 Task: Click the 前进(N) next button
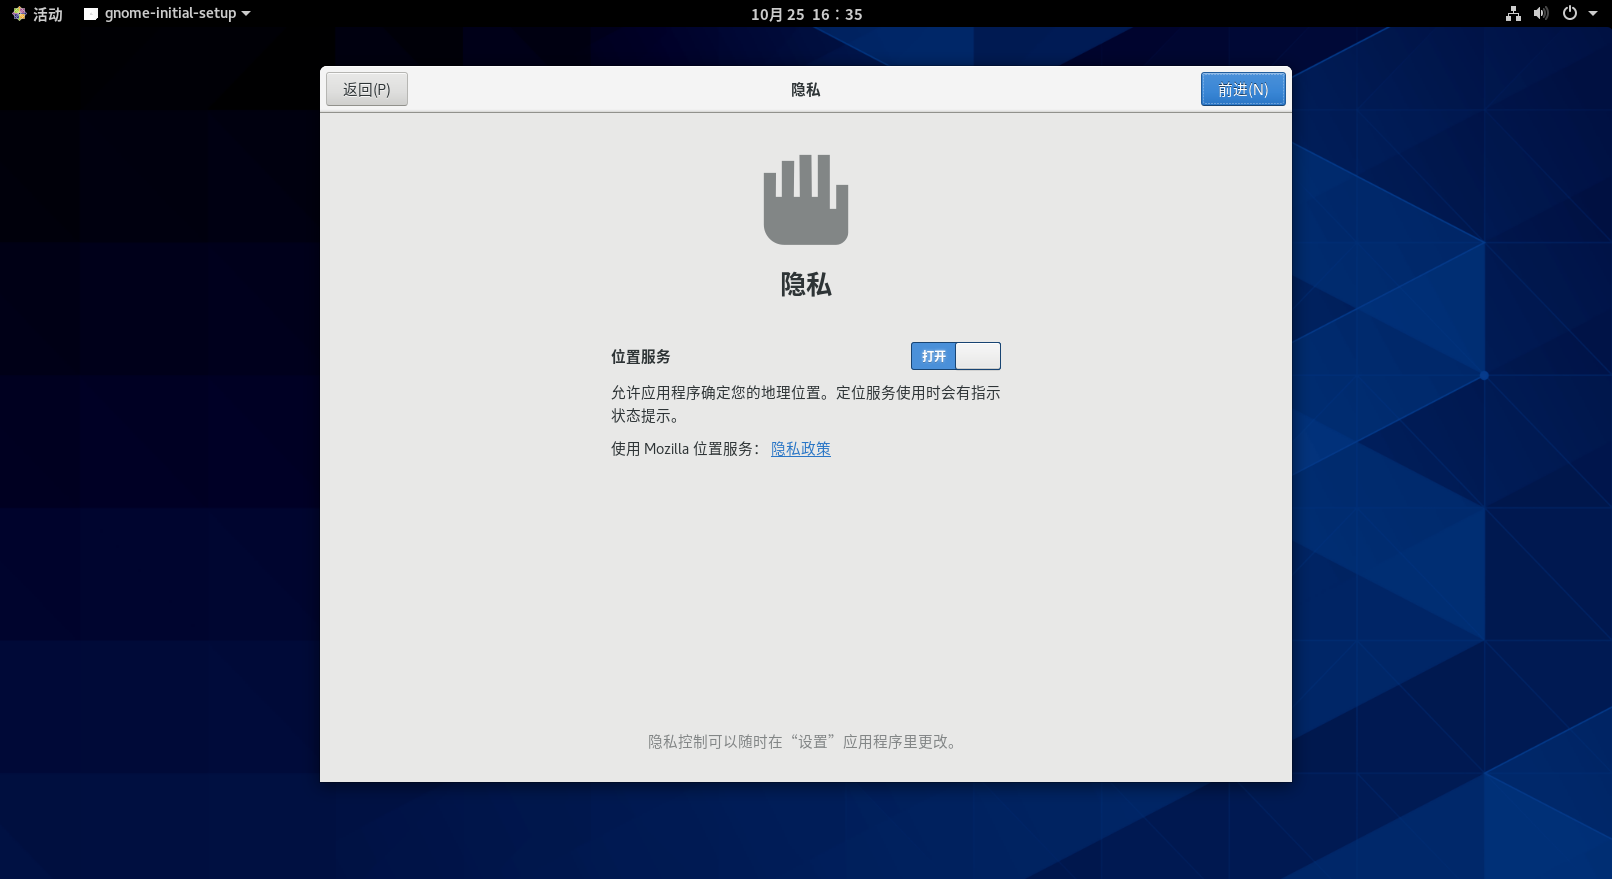click(1243, 89)
